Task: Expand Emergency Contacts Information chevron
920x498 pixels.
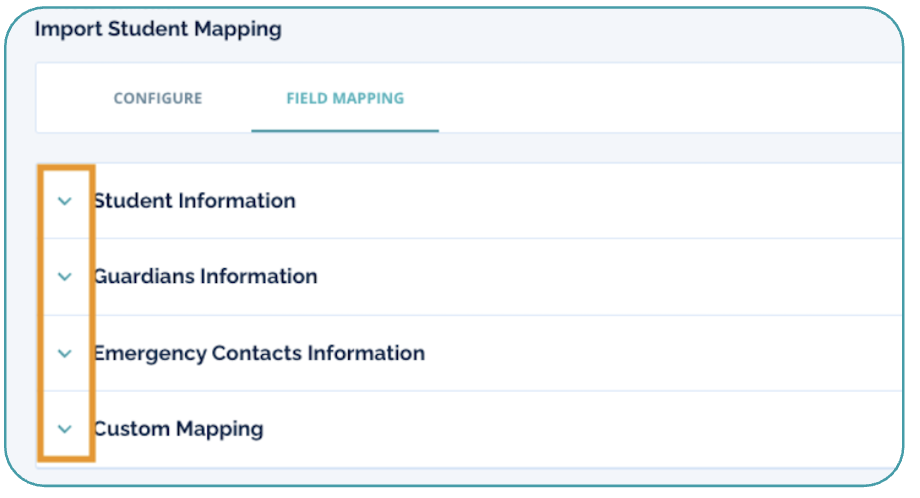Action: [65, 353]
